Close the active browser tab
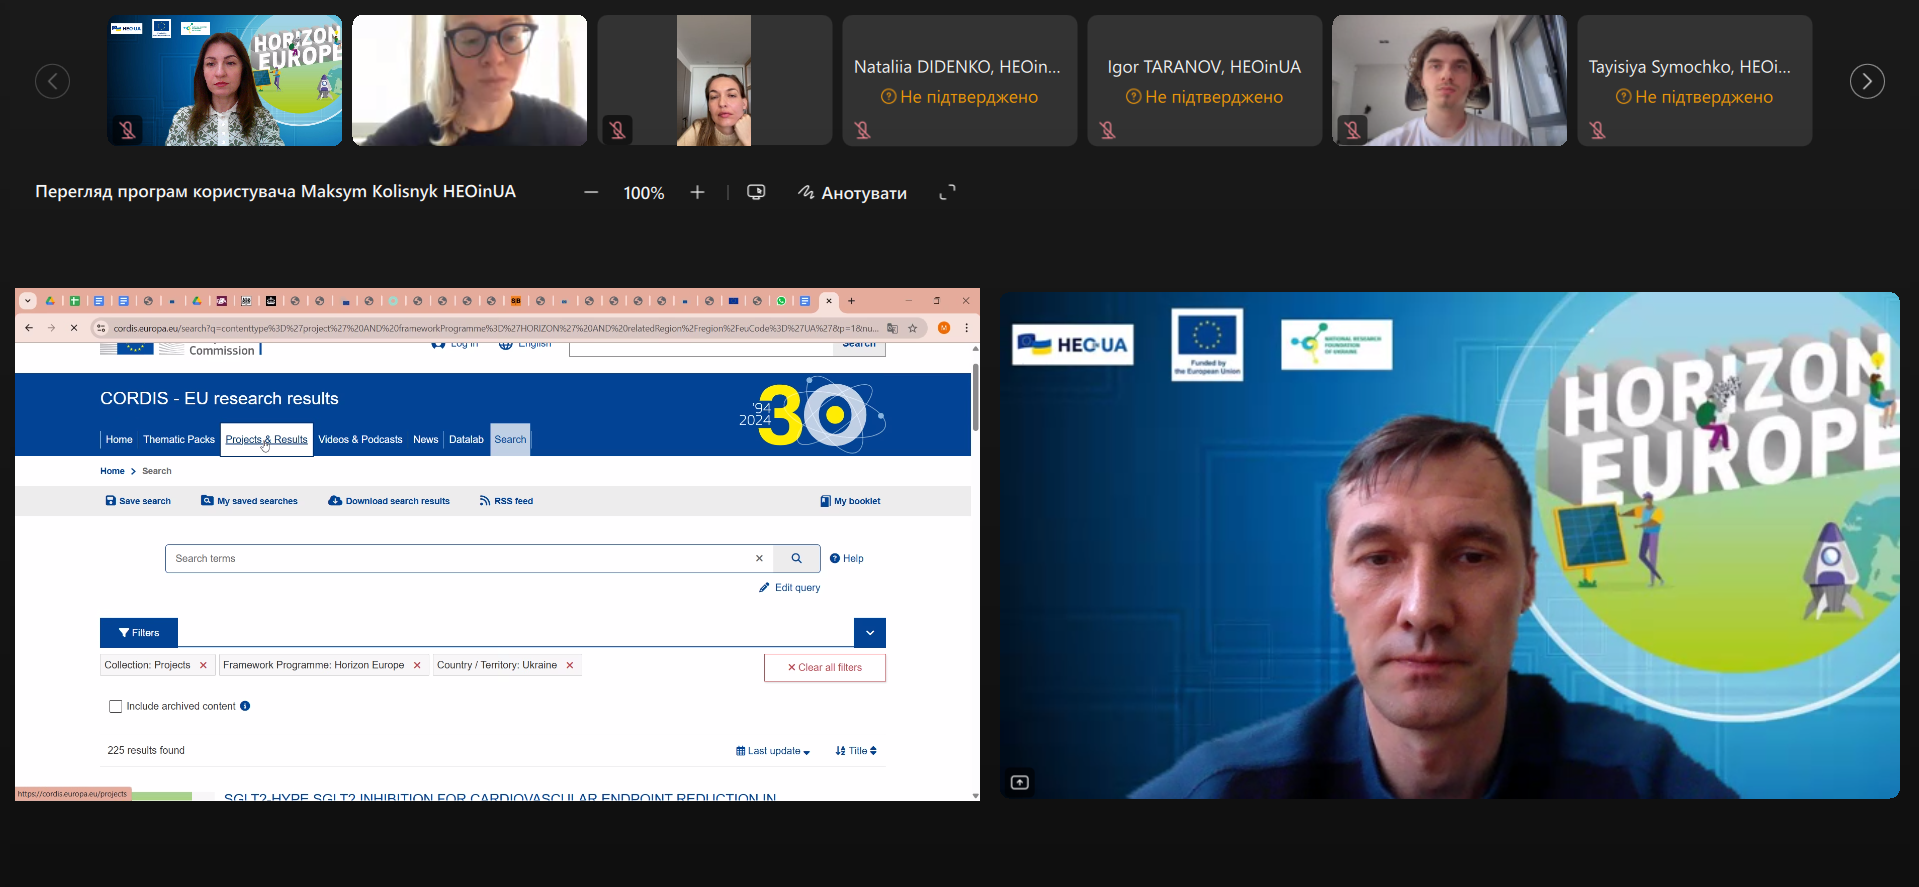The image size is (1919, 887). point(829,300)
